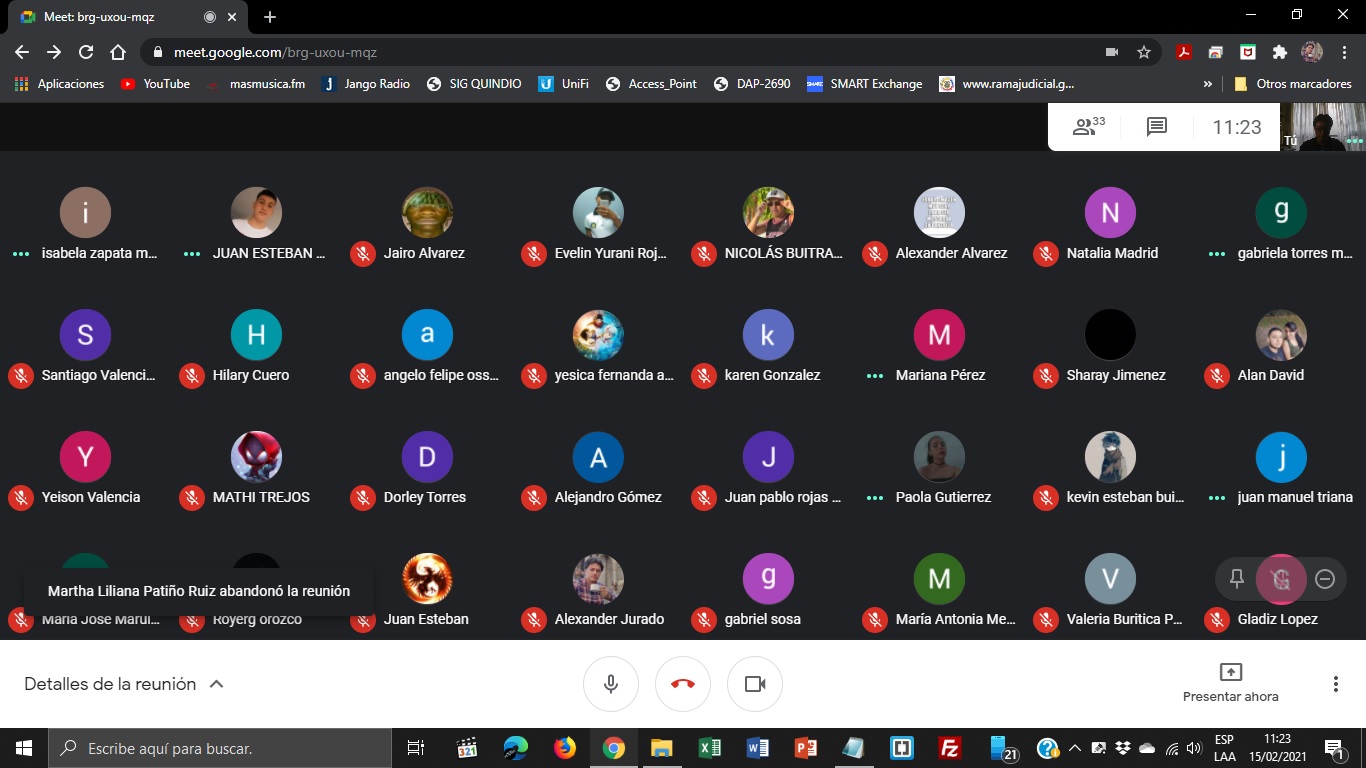Click Present now screen-share icon
The image size is (1366, 768).
click(x=1230, y=672)
